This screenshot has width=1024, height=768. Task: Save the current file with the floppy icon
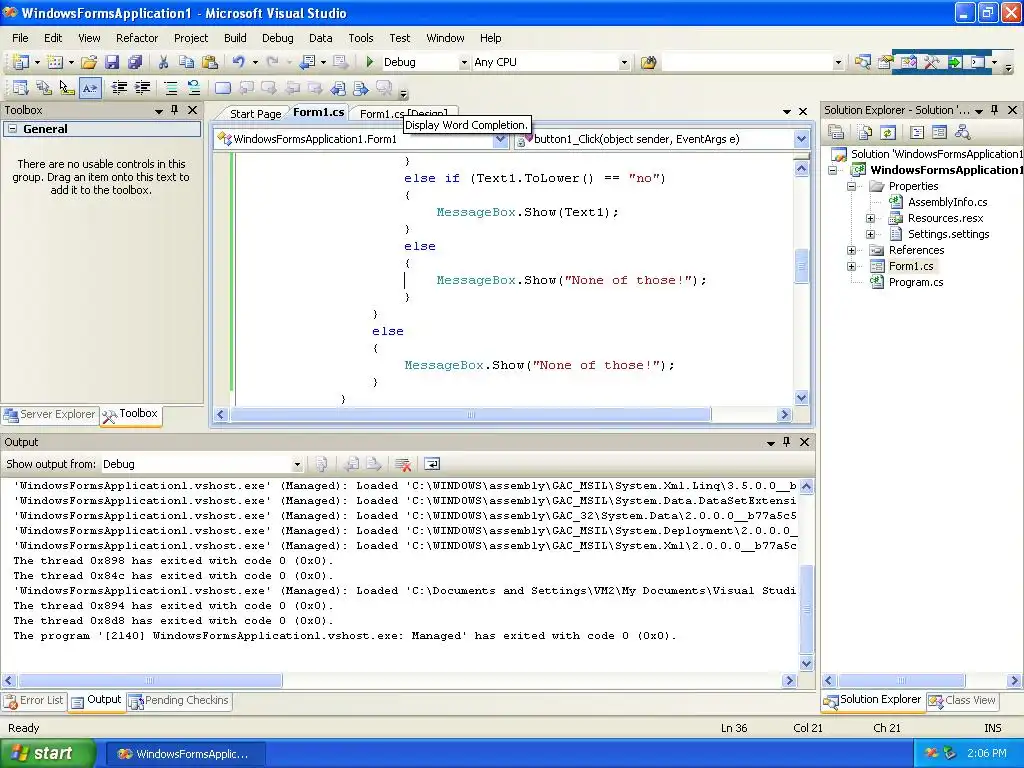click(112, 62)
